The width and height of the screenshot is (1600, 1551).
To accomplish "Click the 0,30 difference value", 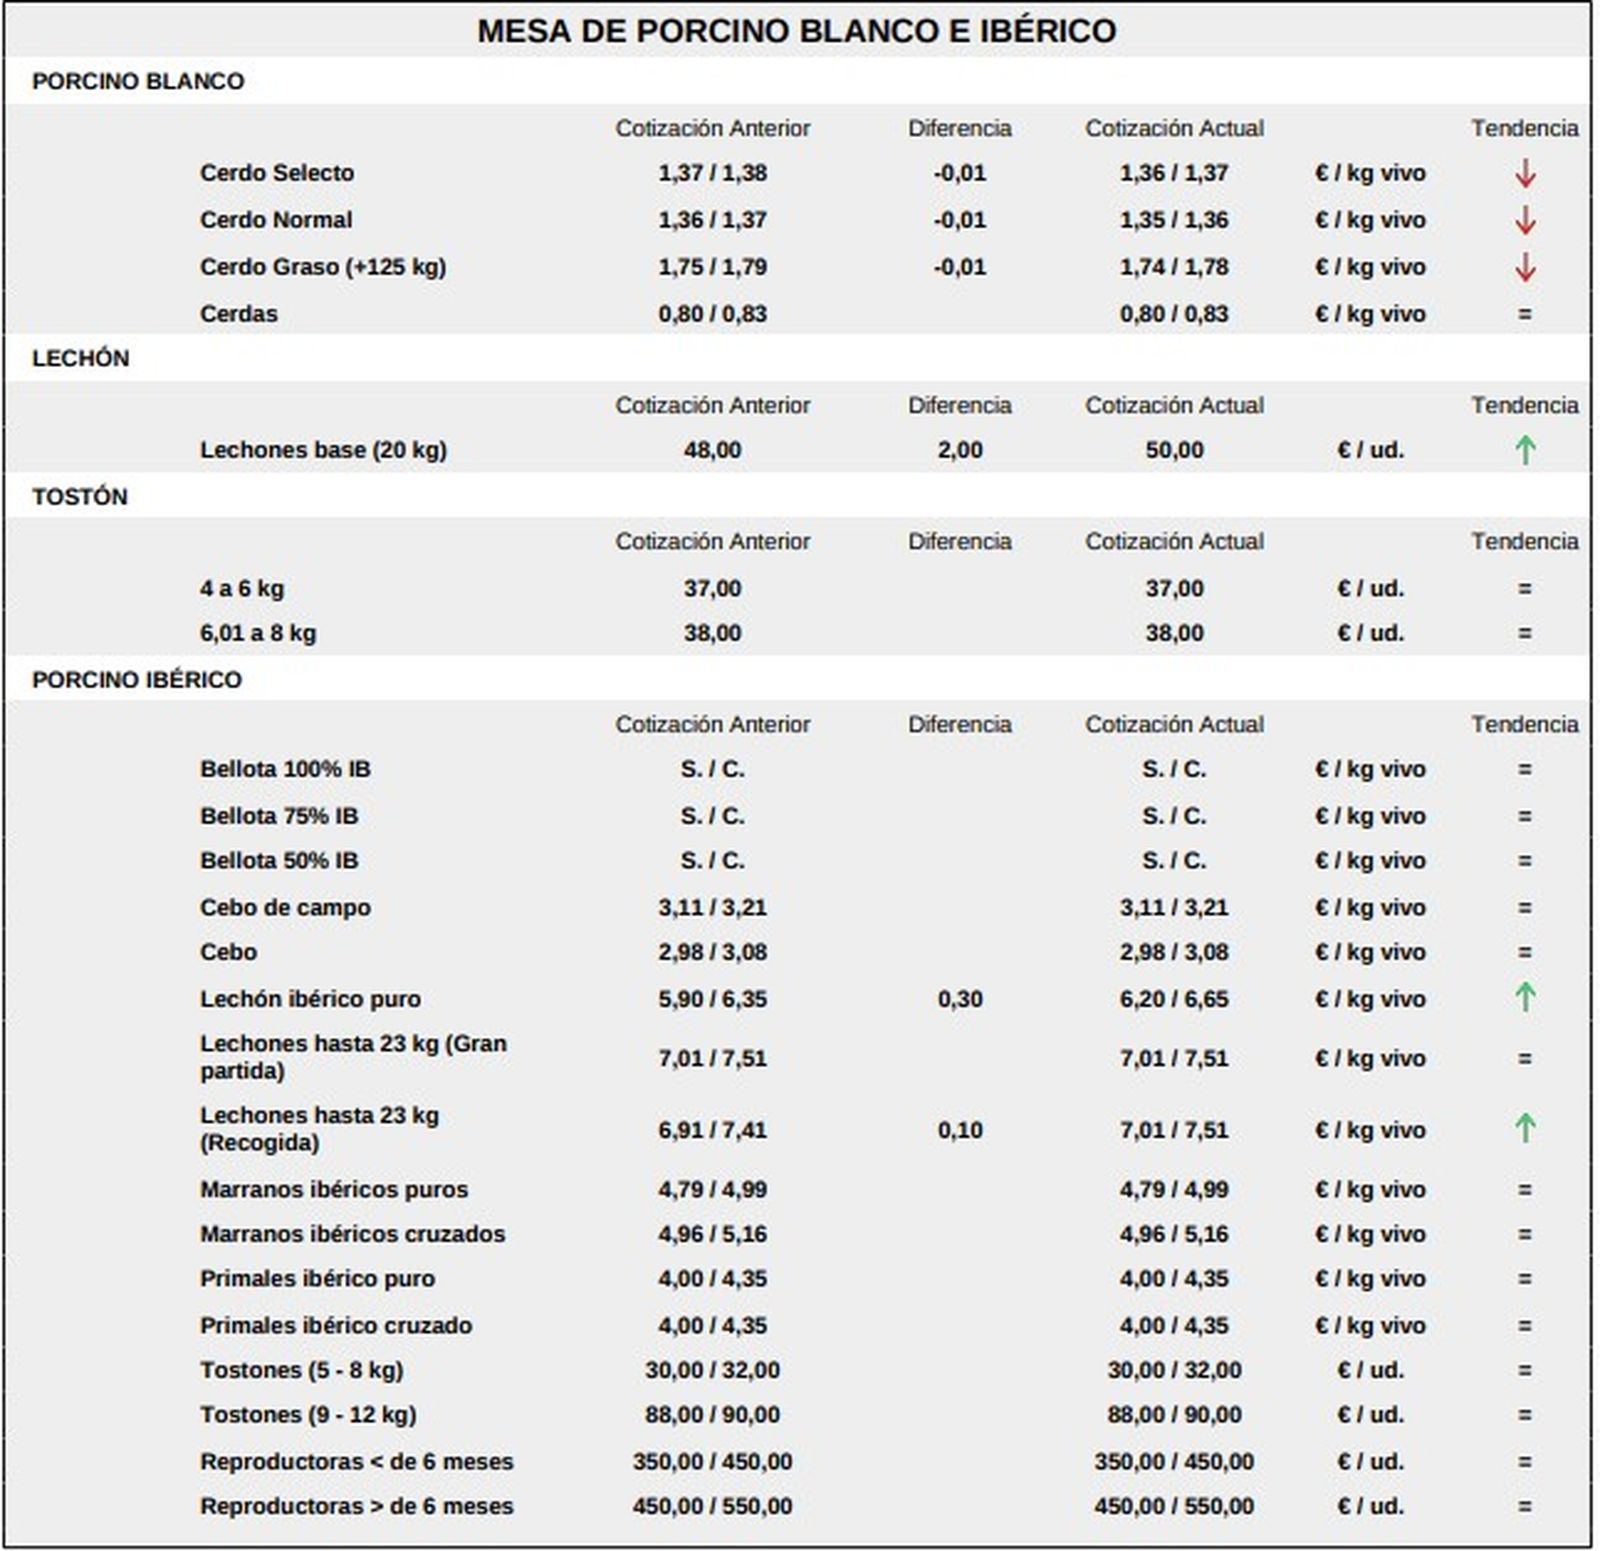I will click(959, 999).
